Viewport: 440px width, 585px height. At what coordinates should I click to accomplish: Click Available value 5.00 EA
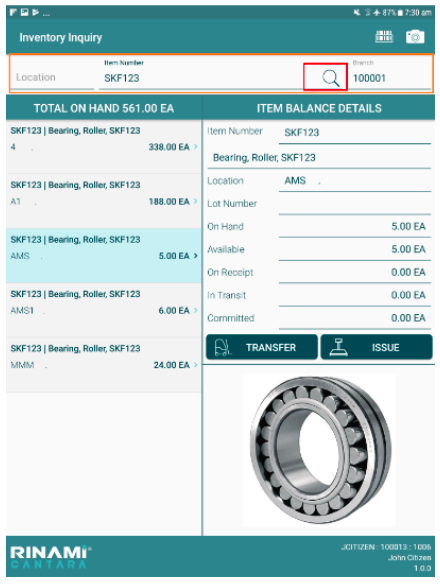click(x=408, y=249)
